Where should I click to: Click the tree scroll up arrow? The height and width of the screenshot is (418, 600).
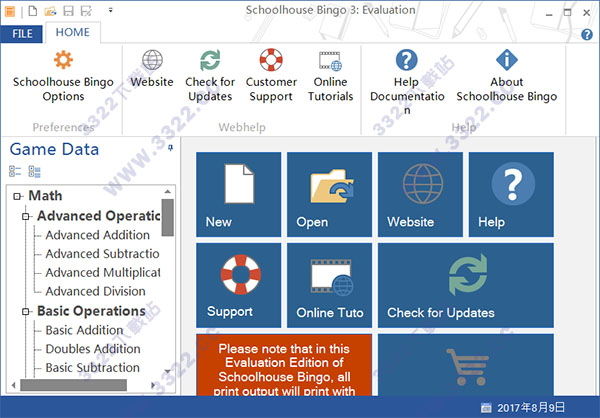tap(167, 191)
